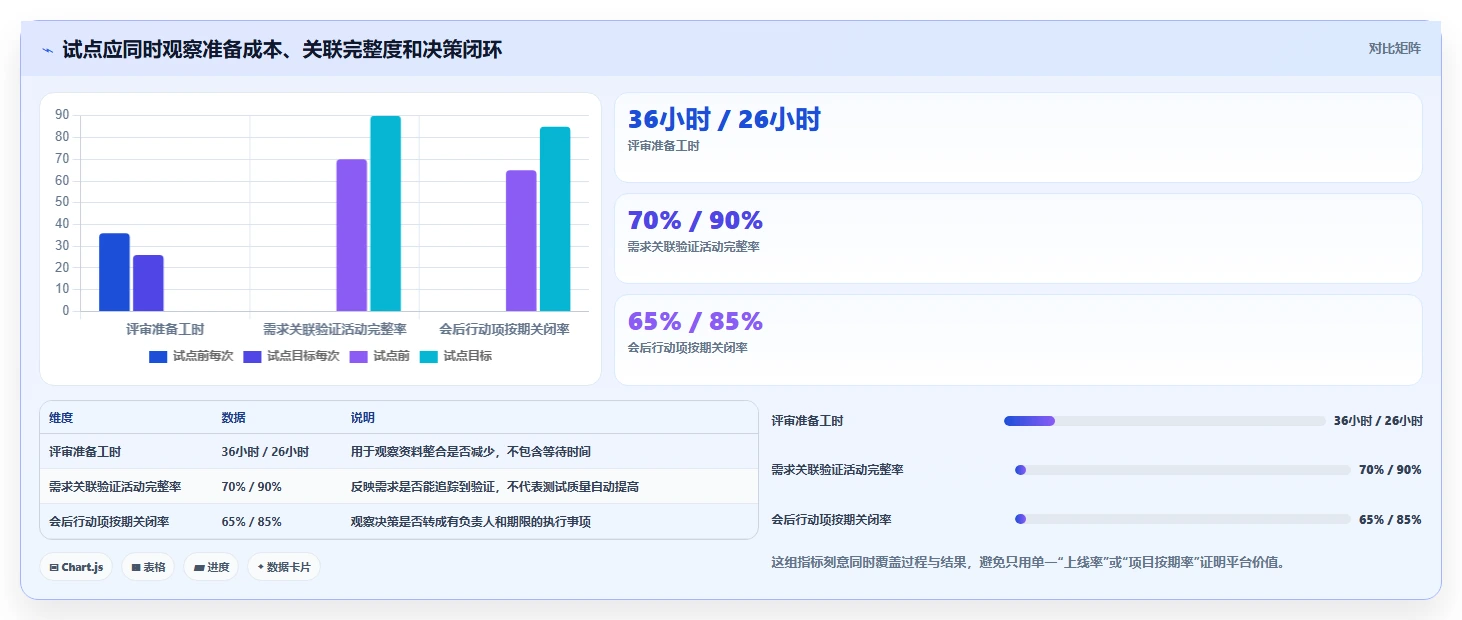
Task: Click the cyan 会后行动项按期关闭率 bar at 85
Action: pos(555,219)
